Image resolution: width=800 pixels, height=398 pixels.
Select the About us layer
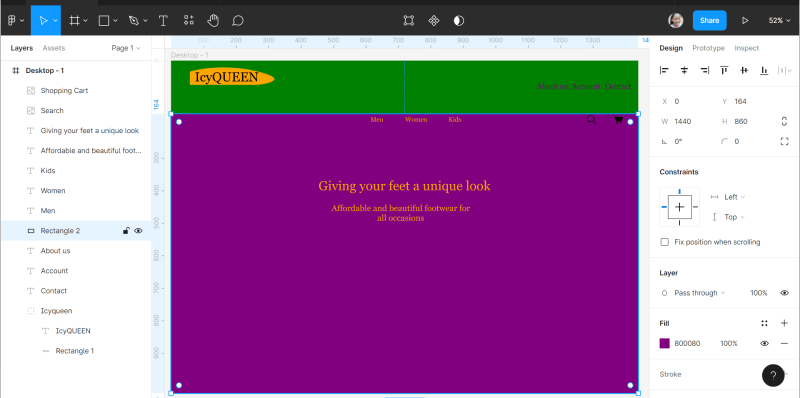coord(76,251)
